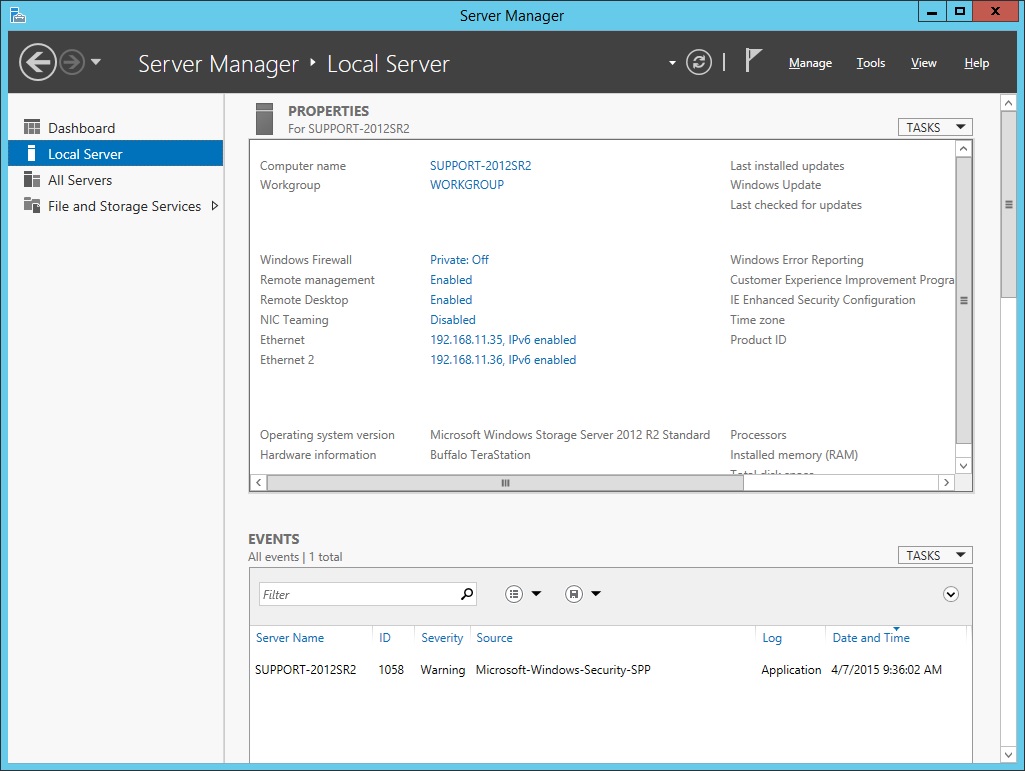Open the save query disk icon
Viewport: 1025px width, 771px height.
(x=574, y=594)
